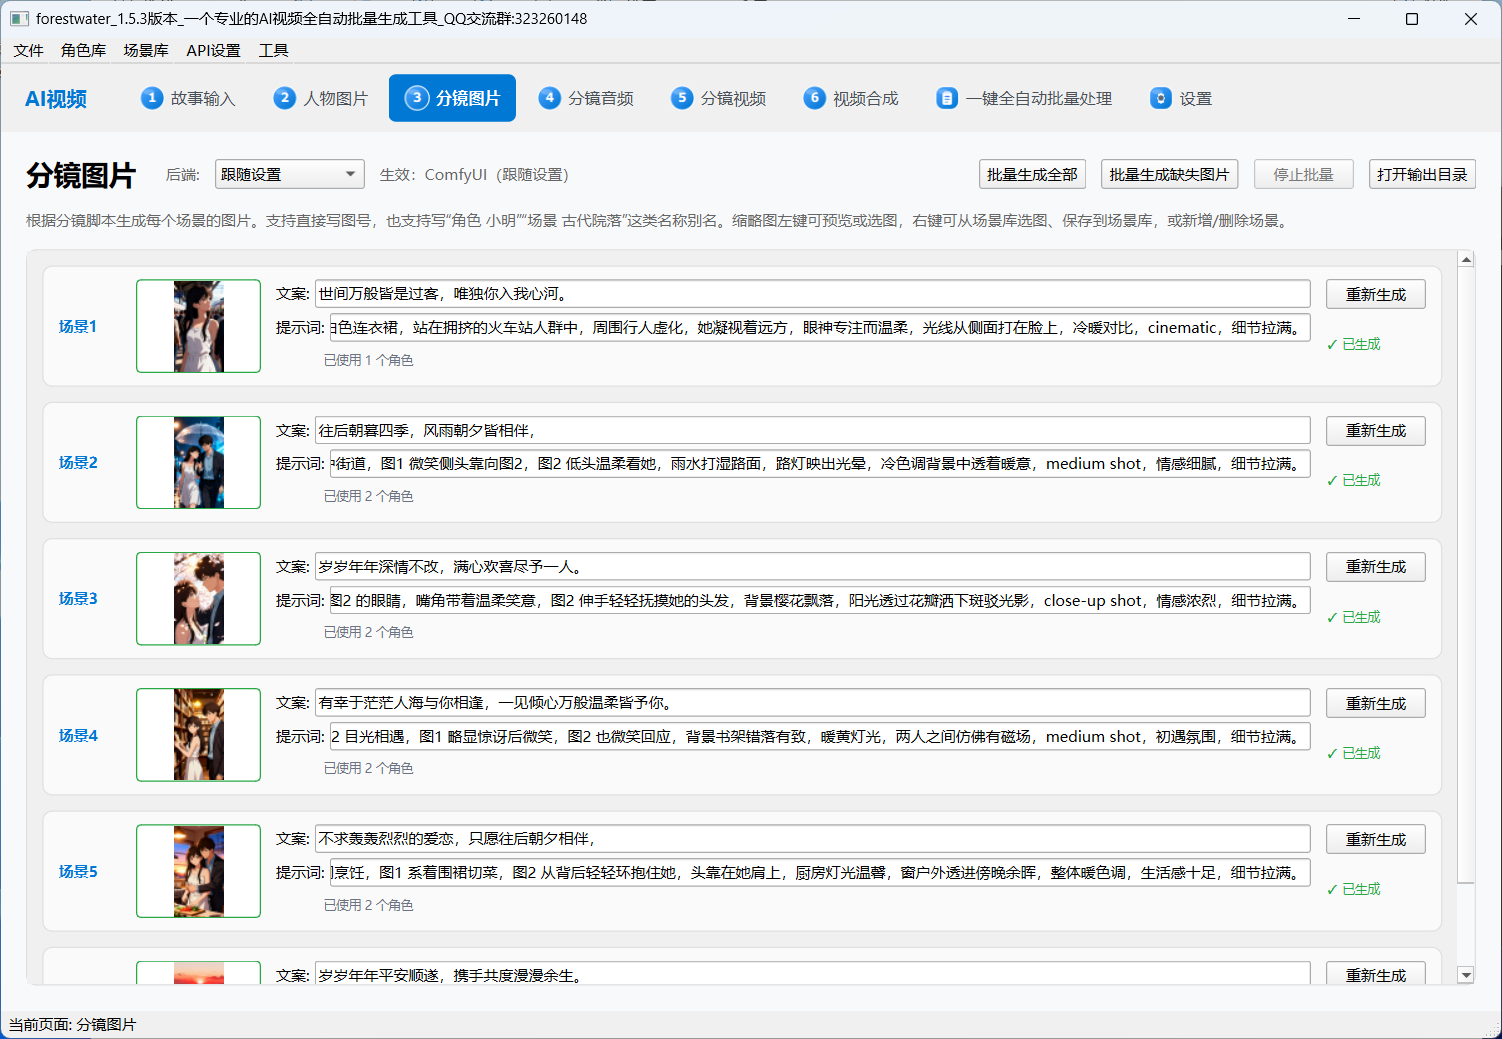Click the forestwater app icon in title bar
1502x1039 pixels.
click(19, 19)
